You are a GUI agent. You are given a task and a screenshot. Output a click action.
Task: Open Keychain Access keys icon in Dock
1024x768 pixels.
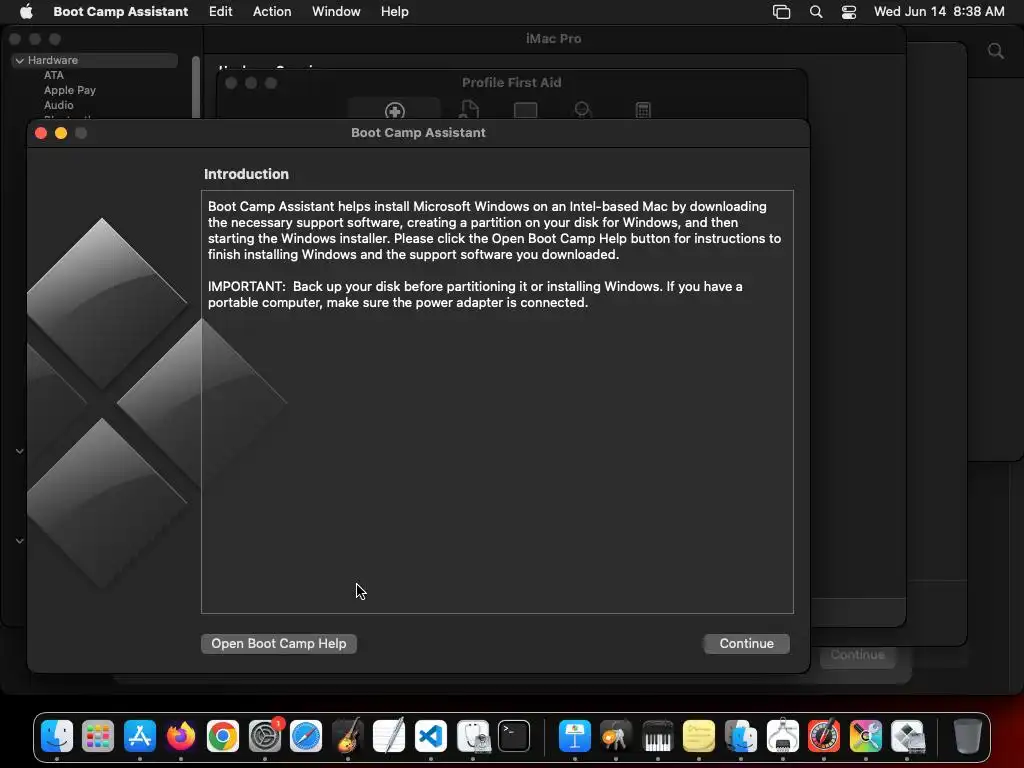(x=615, y=736)
